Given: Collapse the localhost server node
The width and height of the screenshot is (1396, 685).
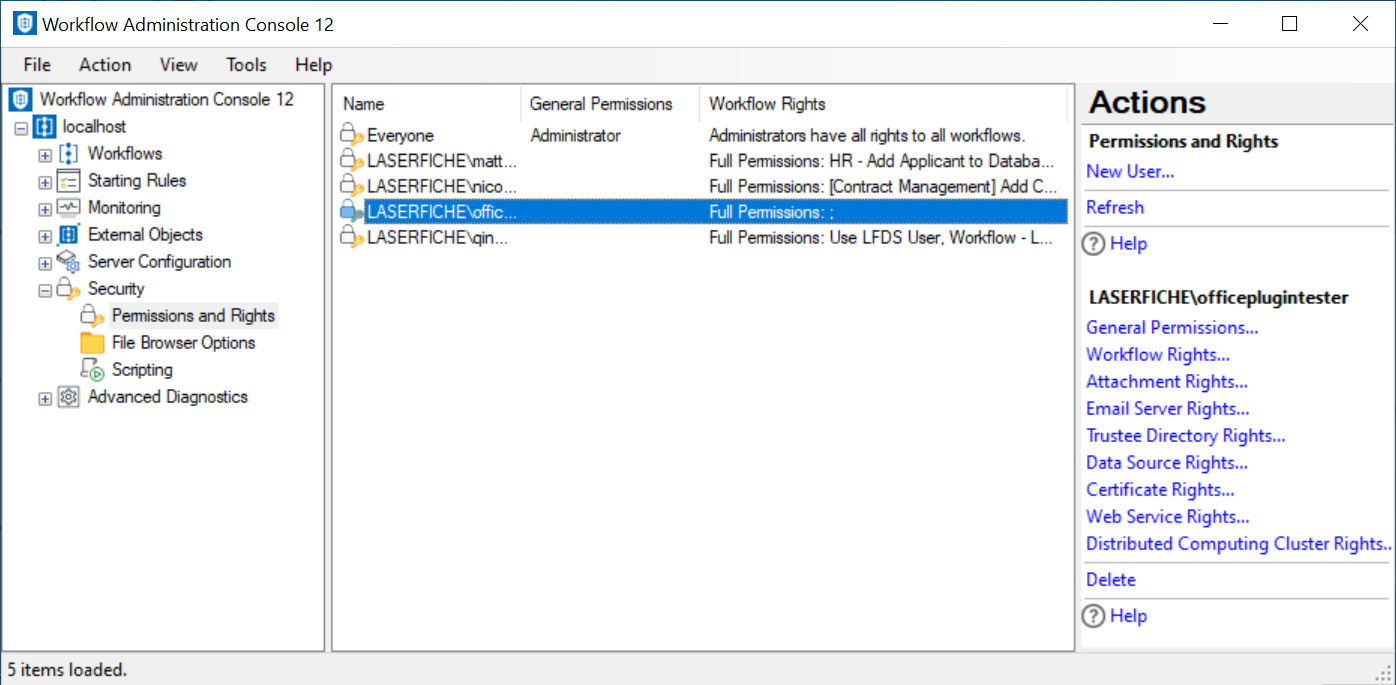Looking at the screenshot, I should (x=21, y=128).
